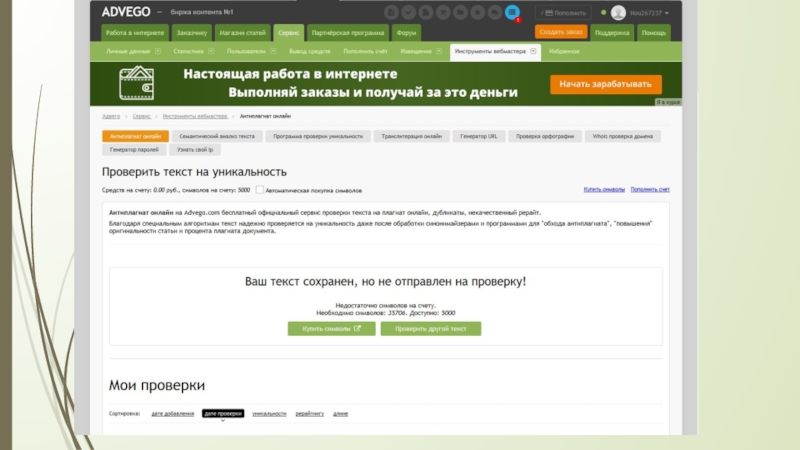The height and width of the screenshot is (450, 800).
Task: Open the page document icon in the header
Action: click(426, 12)
